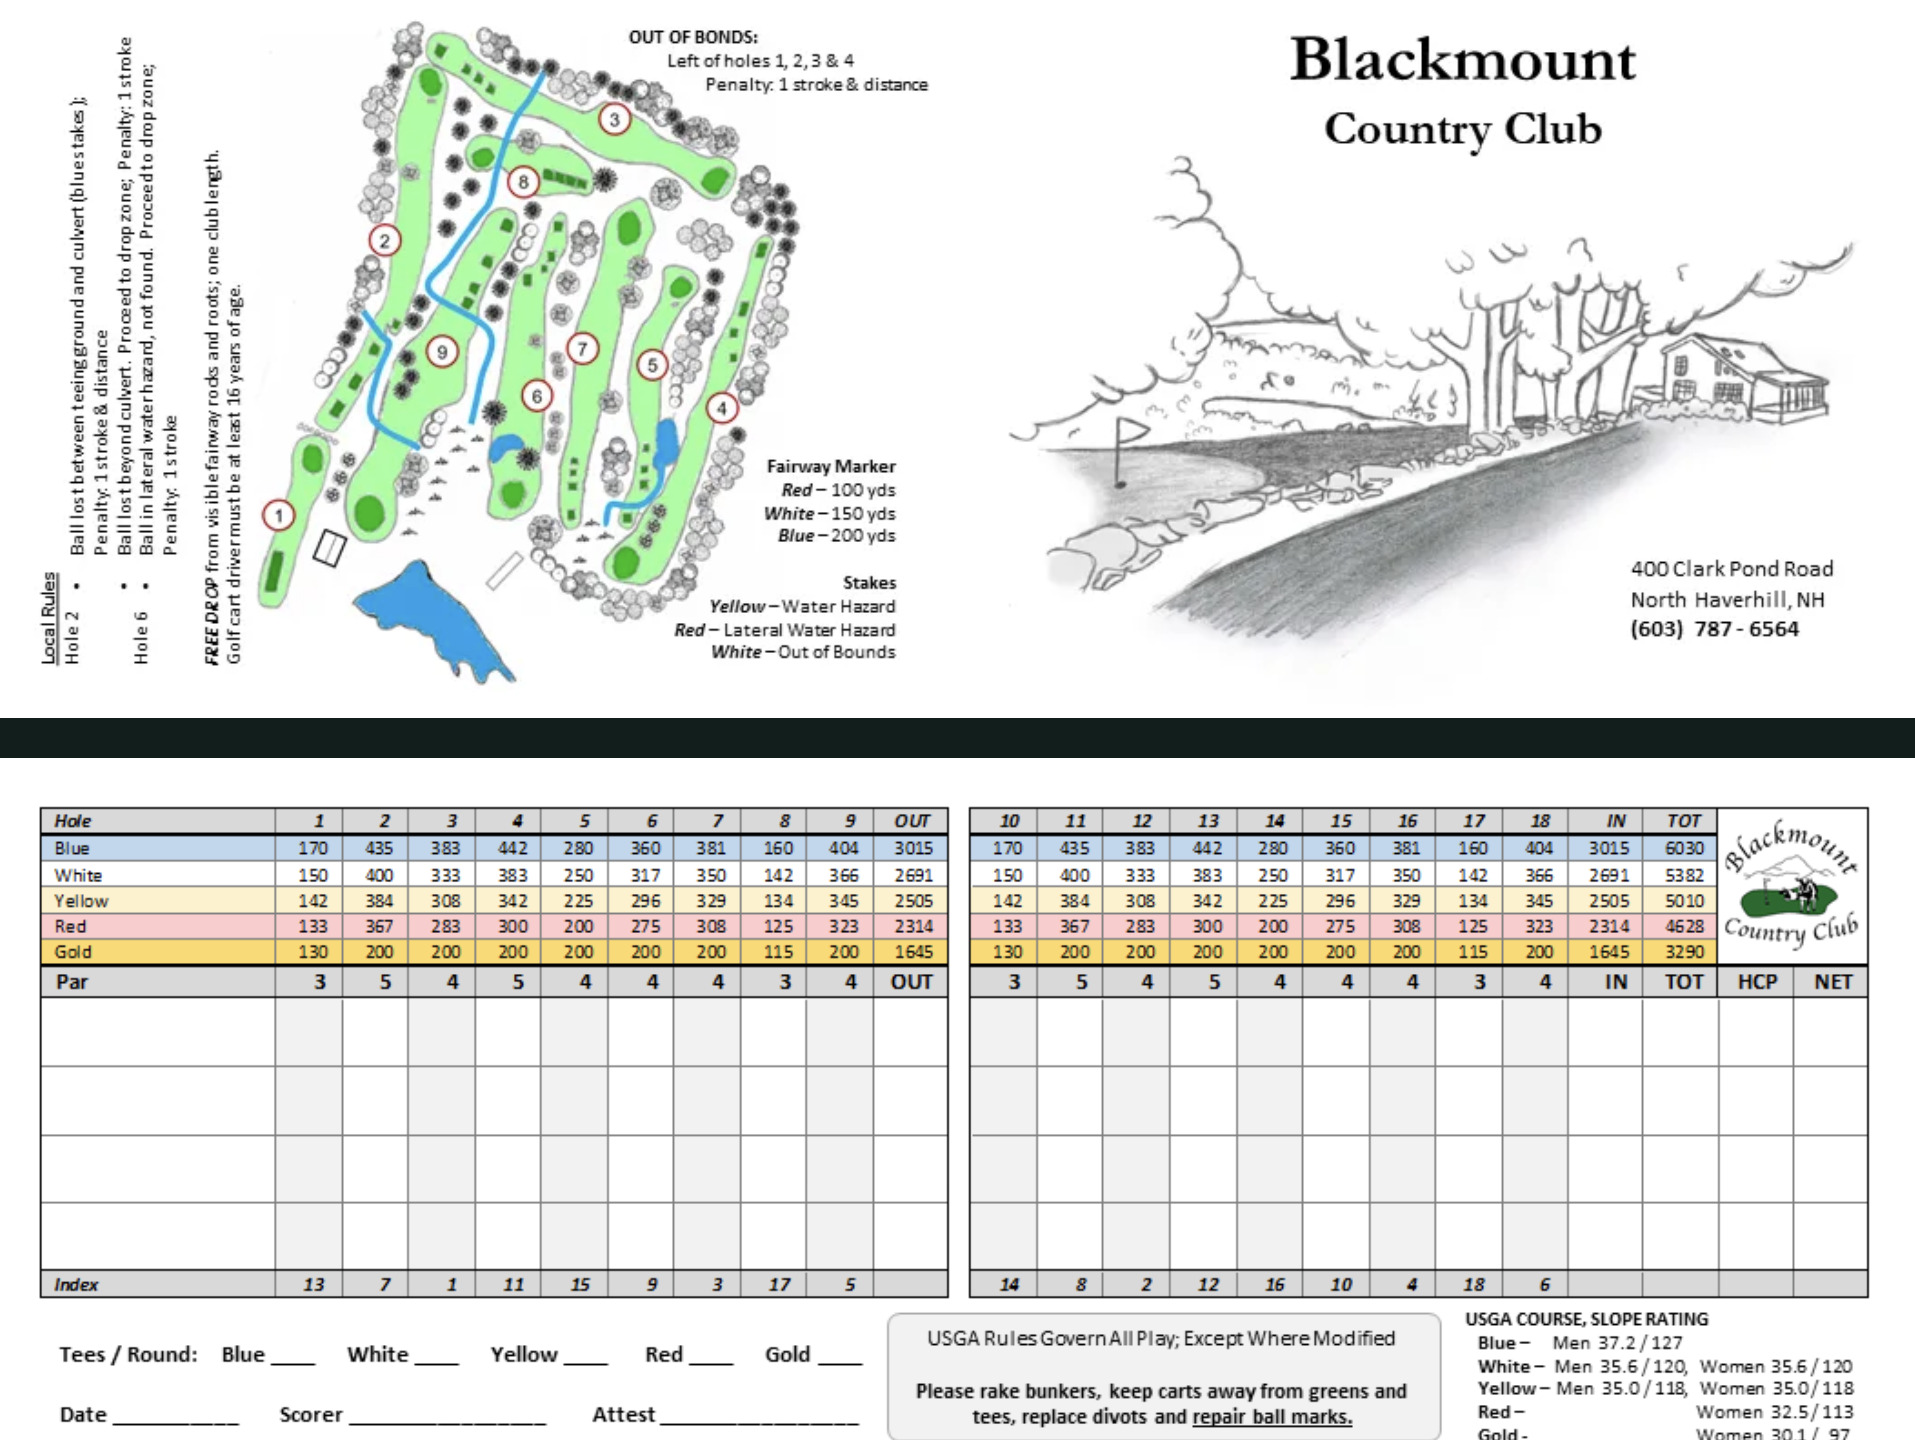Click the hole 3 circle marker on course map
Image resolution: width=1915 pixels, height=1440 pixels.
click(615, 120)
